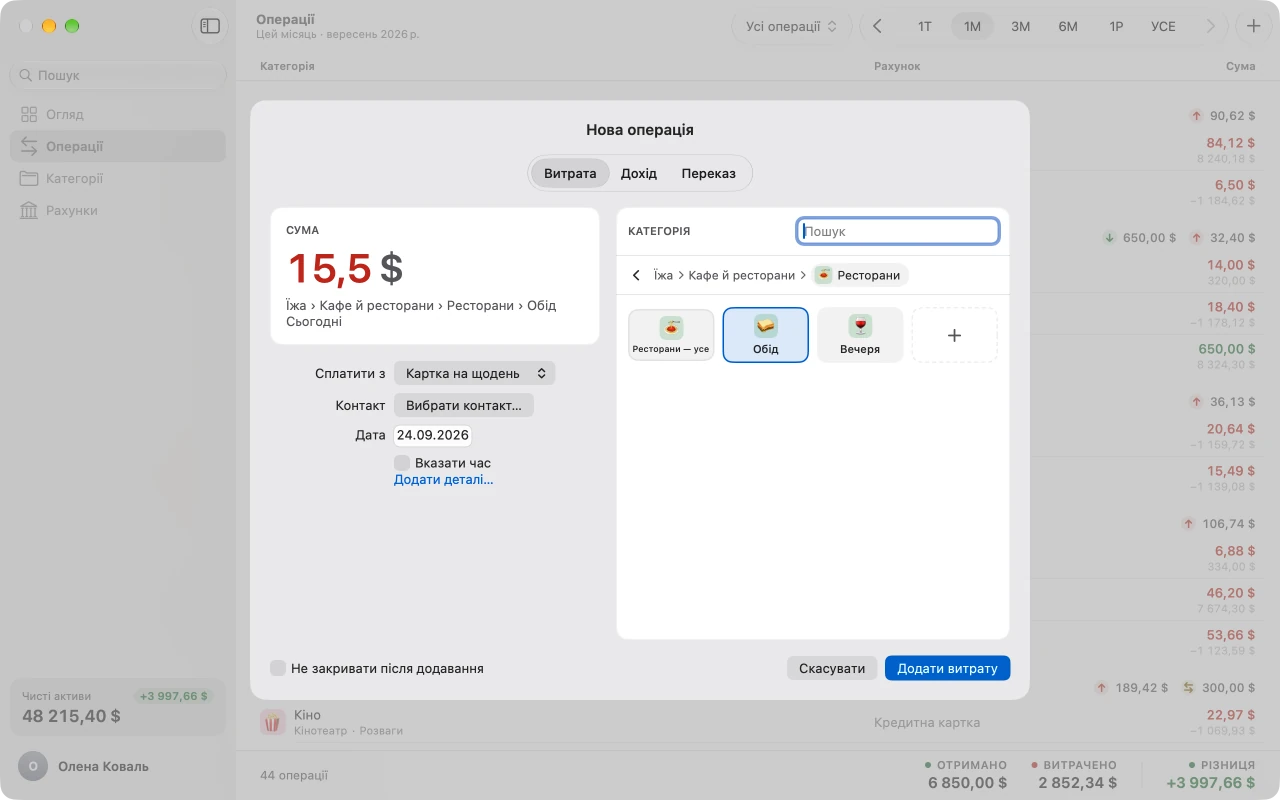This screenshot has width=1280, height=800.
Task: Go back in the category breadcrumb
Action: [636, 275]
